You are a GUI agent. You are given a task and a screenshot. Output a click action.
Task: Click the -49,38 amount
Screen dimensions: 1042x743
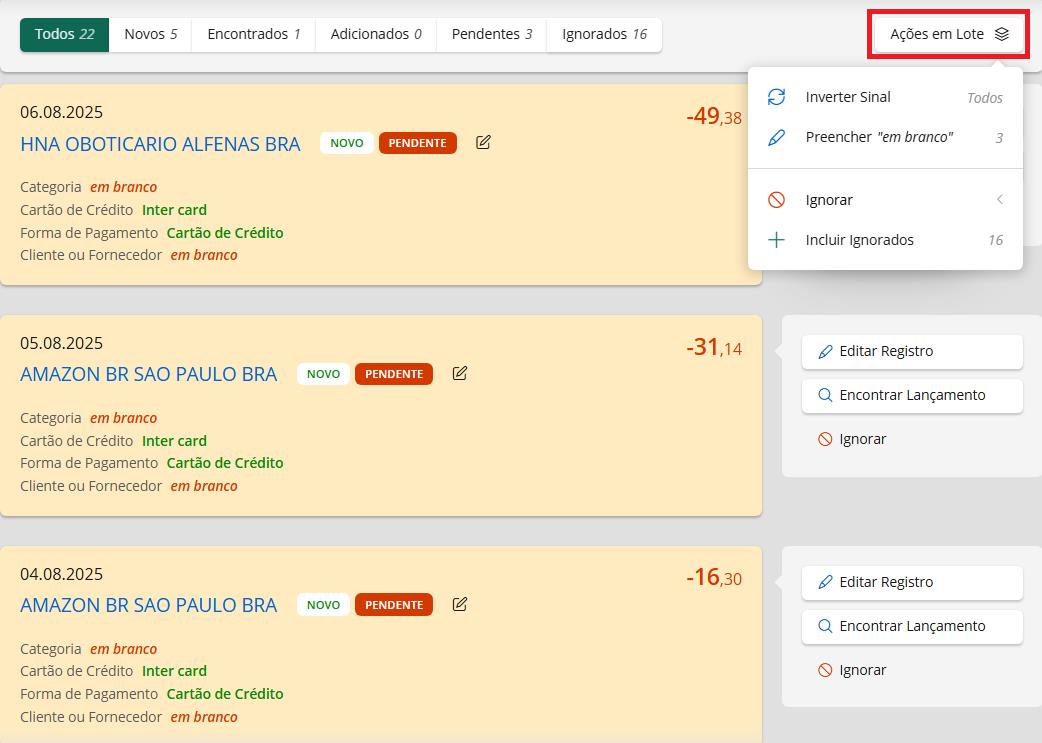click(714, 116)
